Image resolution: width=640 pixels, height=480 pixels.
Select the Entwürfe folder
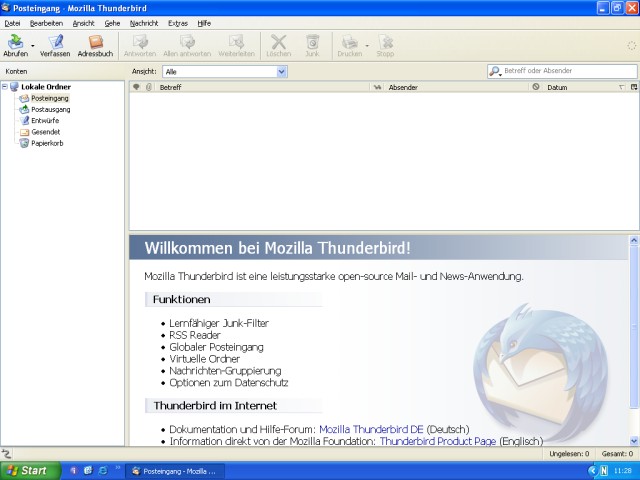coord(45,121)
